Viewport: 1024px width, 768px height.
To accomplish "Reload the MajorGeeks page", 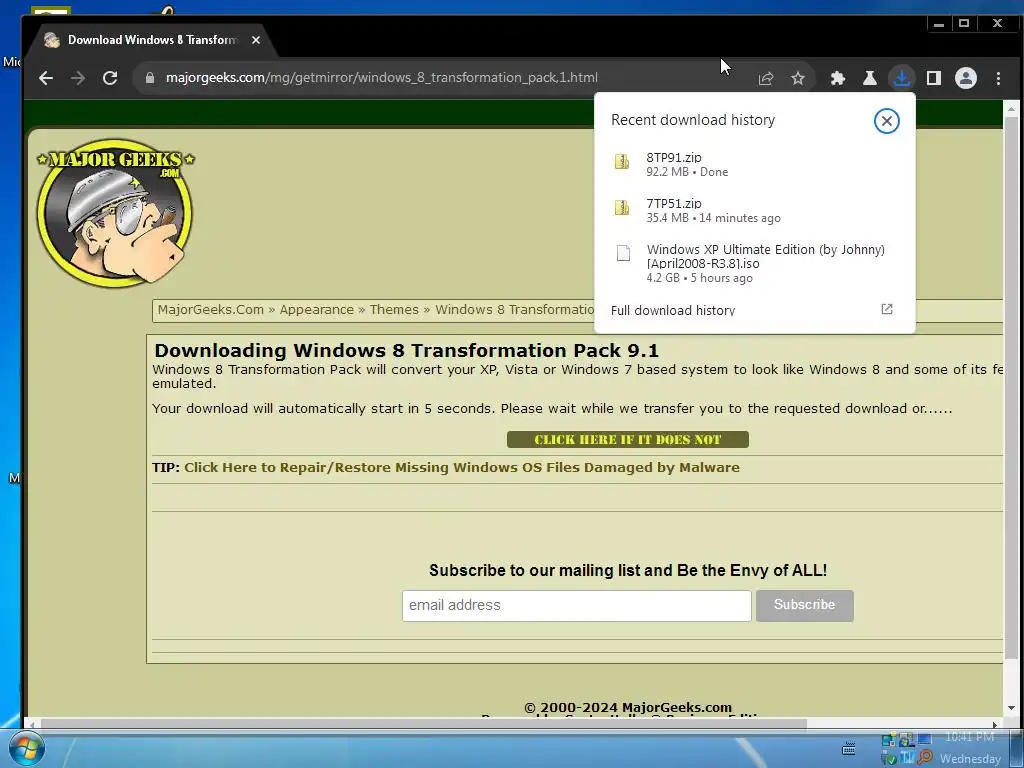I will [110, 78].
